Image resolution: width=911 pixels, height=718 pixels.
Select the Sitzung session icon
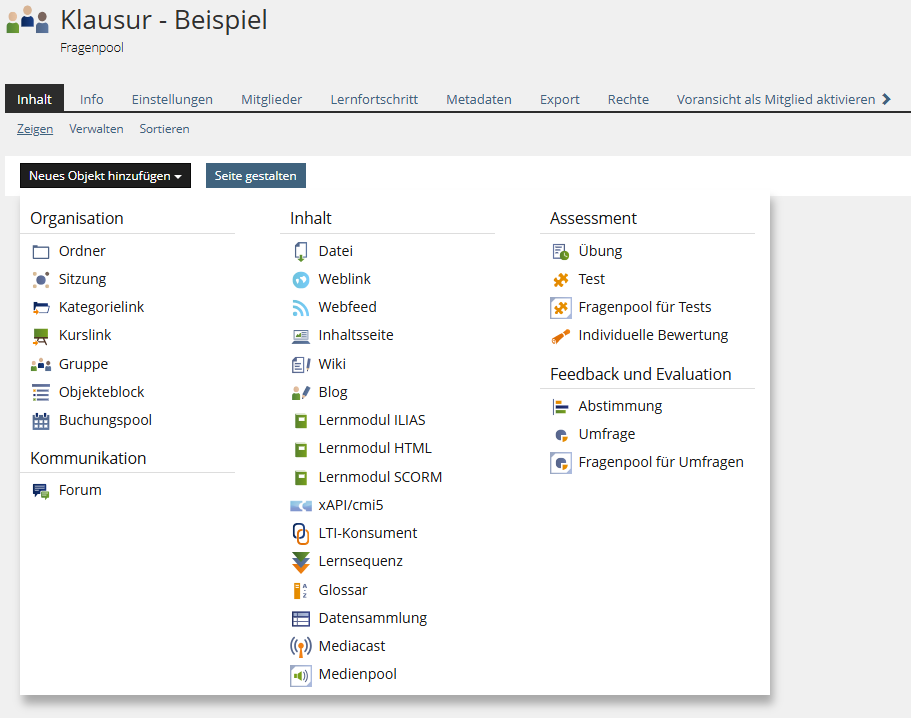pos(41,279)
